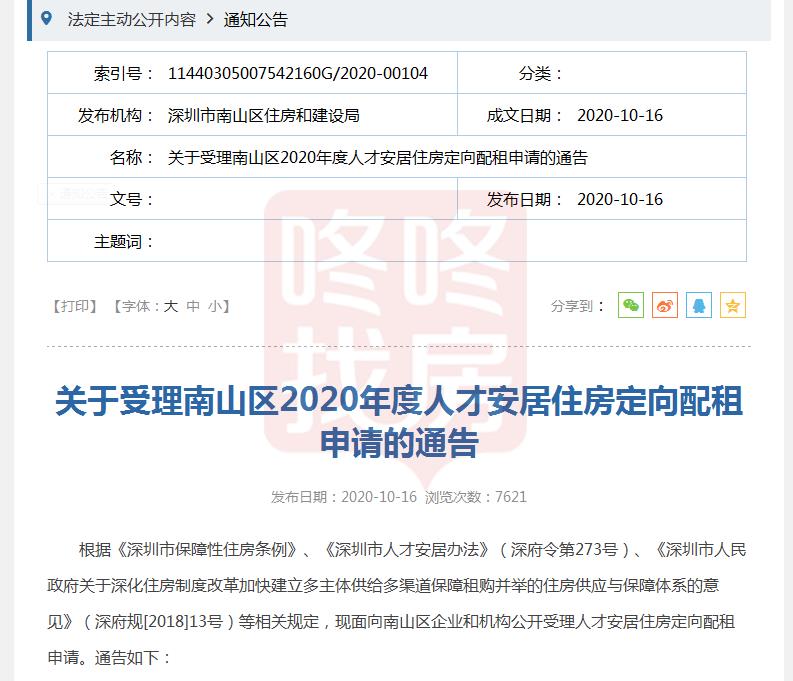Open 通知公告 breadcrumb link
This screenshot has height=681, width=793.
pyautogui.click(x=255, y=20)
